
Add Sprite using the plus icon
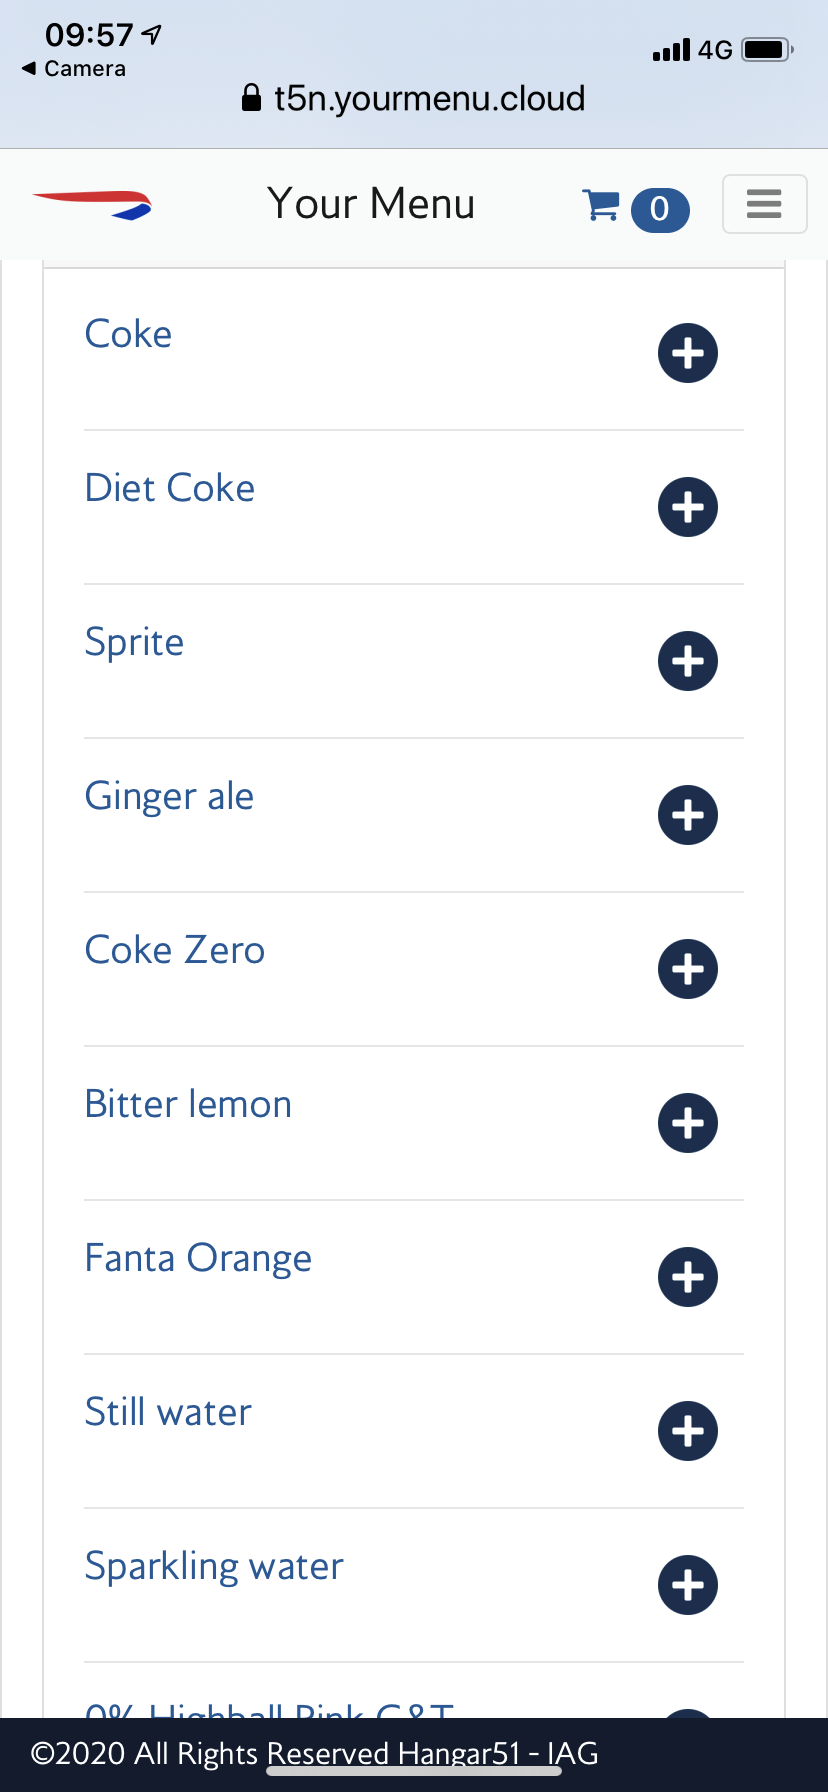click(x=688, y=661)
